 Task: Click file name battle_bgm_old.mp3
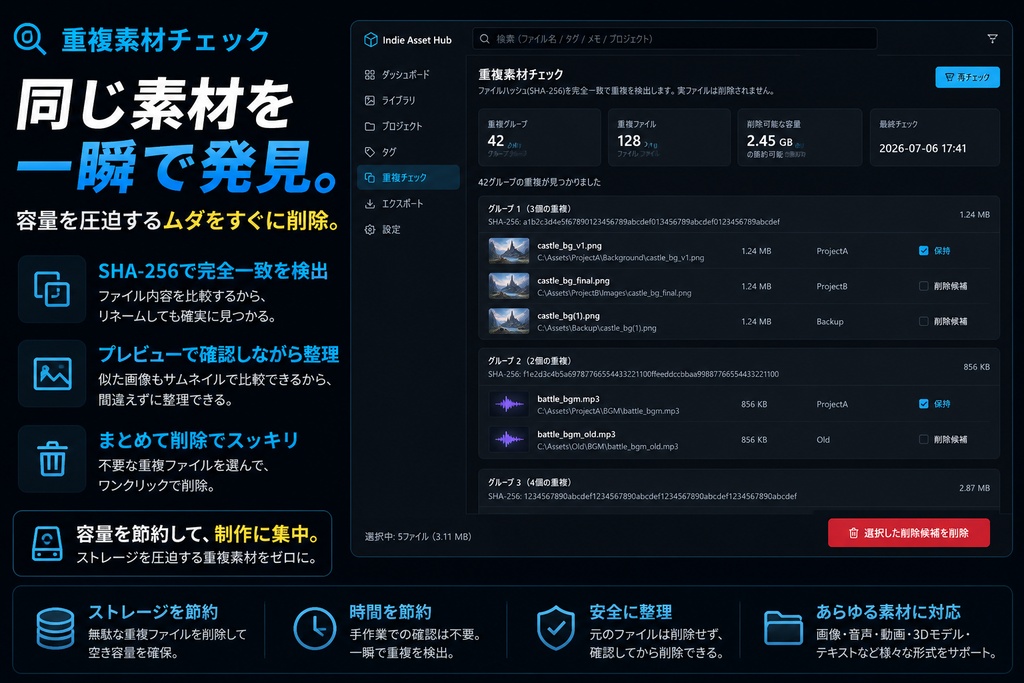click(576, 434)
